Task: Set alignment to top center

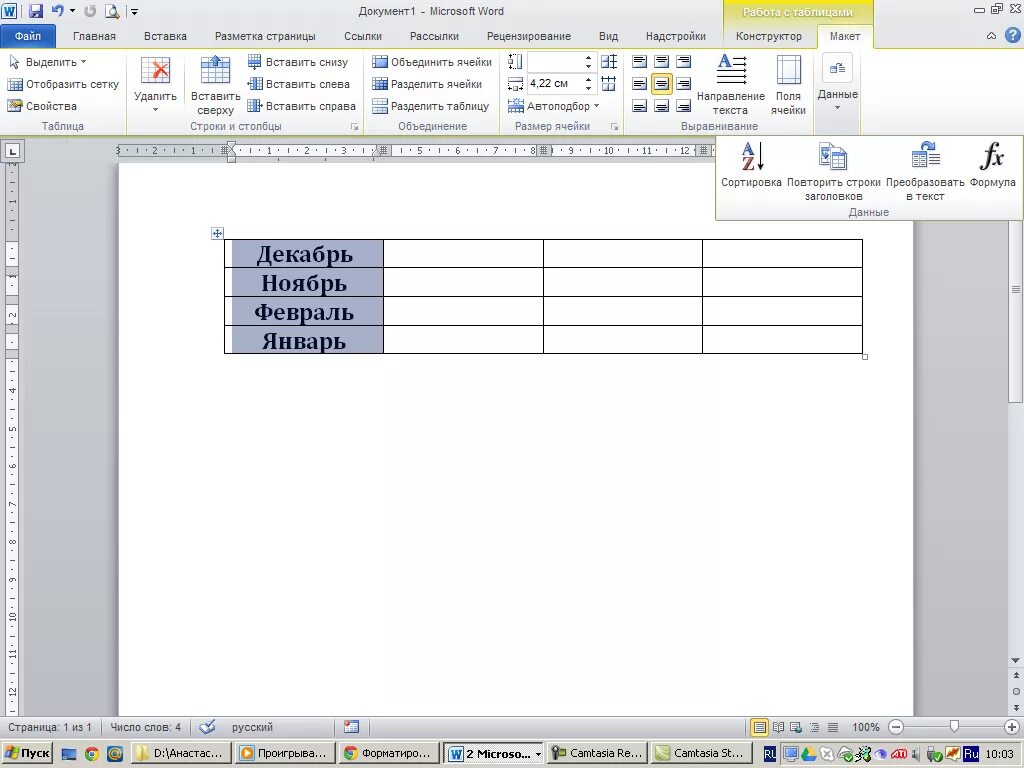Action: 662,62
